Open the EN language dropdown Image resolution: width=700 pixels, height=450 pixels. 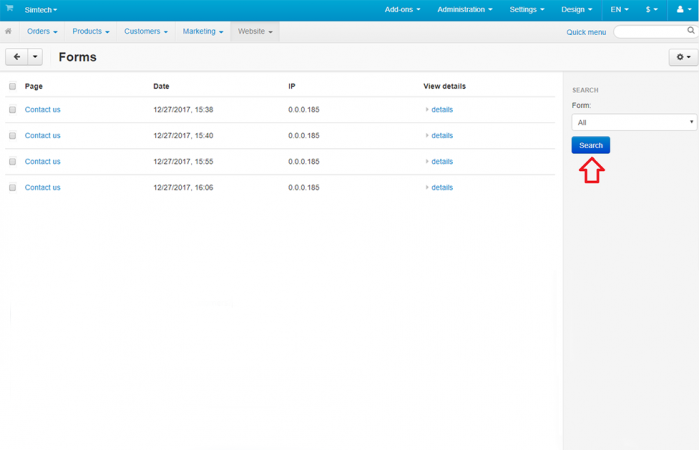click(619, 9)
